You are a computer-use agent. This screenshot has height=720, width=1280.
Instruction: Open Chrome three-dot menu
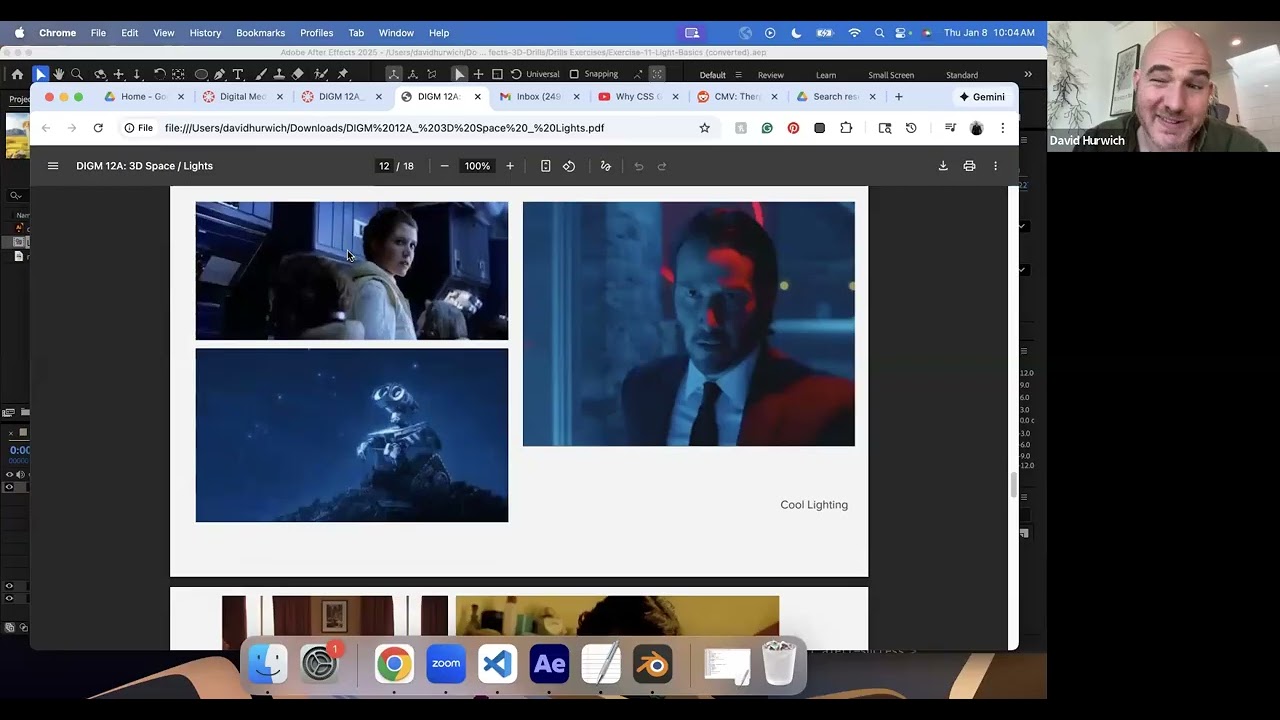click(x=1002, y=128)
